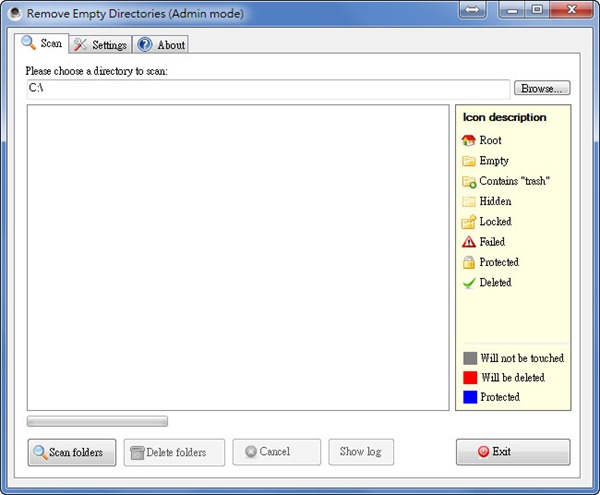Minimize the Remove Empty Directories window
Screen dimensions: 600x495
coord(512,10)
